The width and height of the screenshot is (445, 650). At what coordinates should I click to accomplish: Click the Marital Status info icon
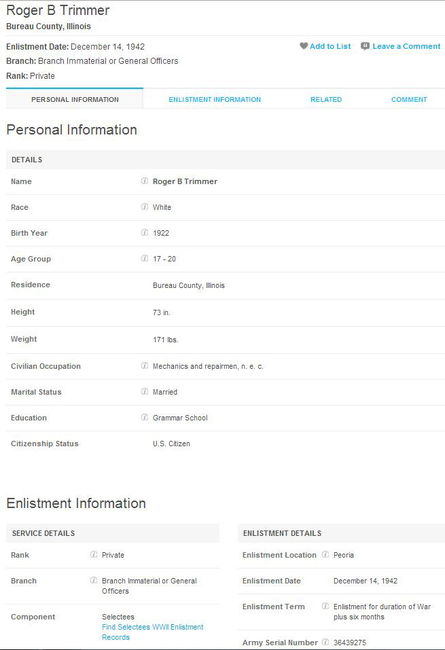[144, 391]
